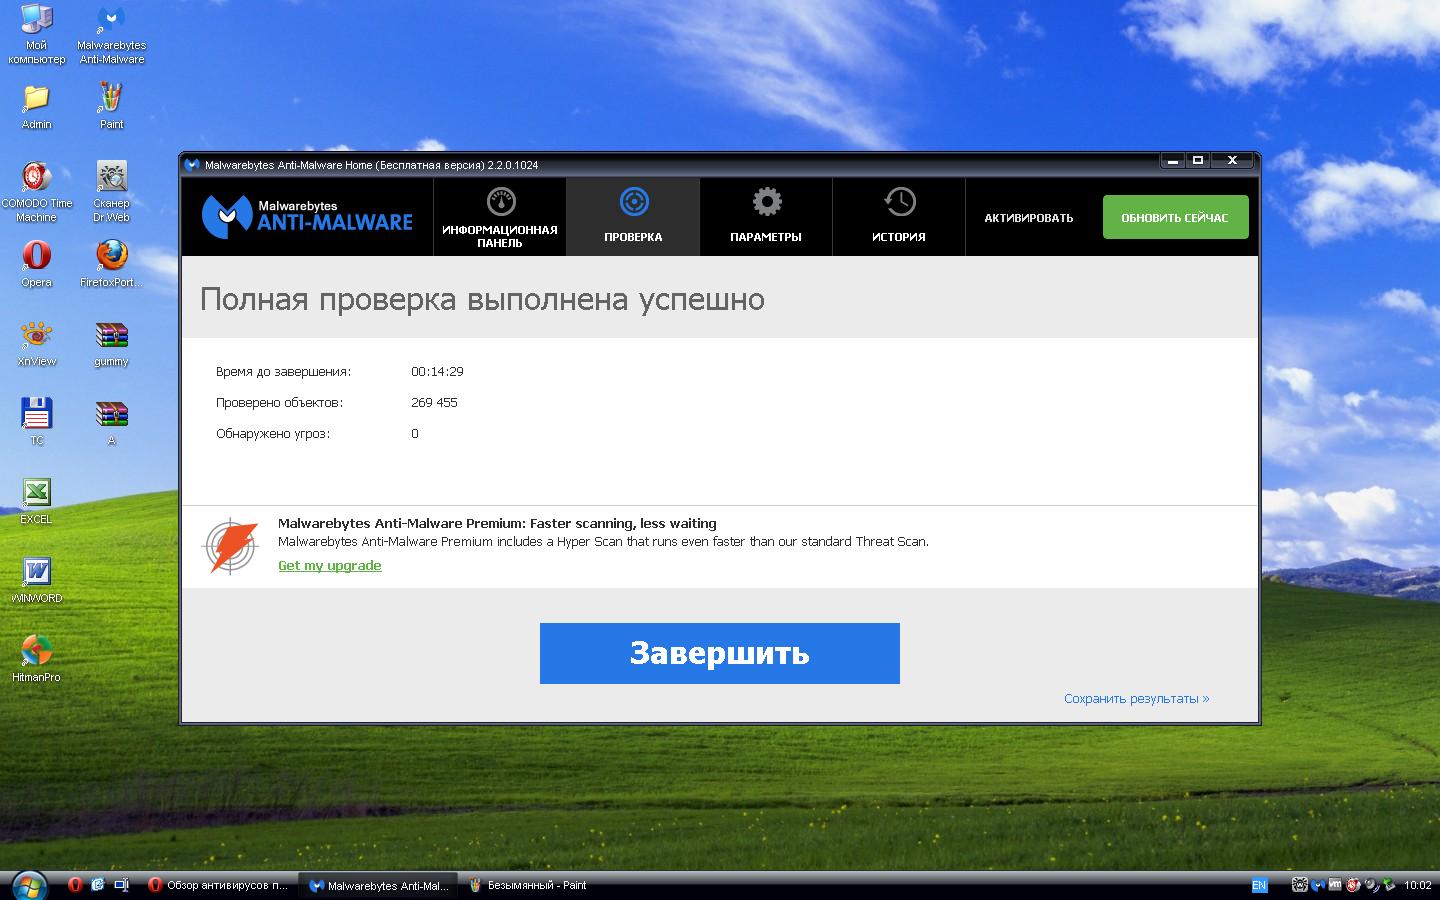Click the green Обновить сейчас button
The image size is (1440, 900).
click(1175, 217)
